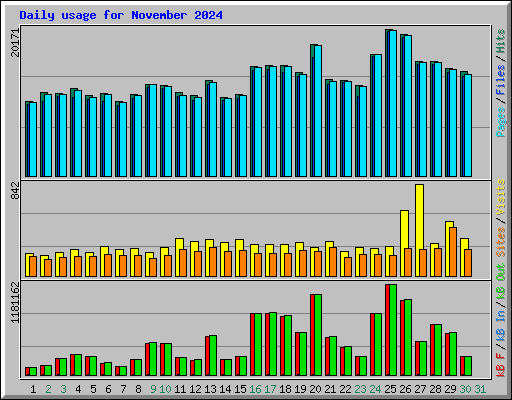
Task: Select day label 4
Action: tap(78, 389)
